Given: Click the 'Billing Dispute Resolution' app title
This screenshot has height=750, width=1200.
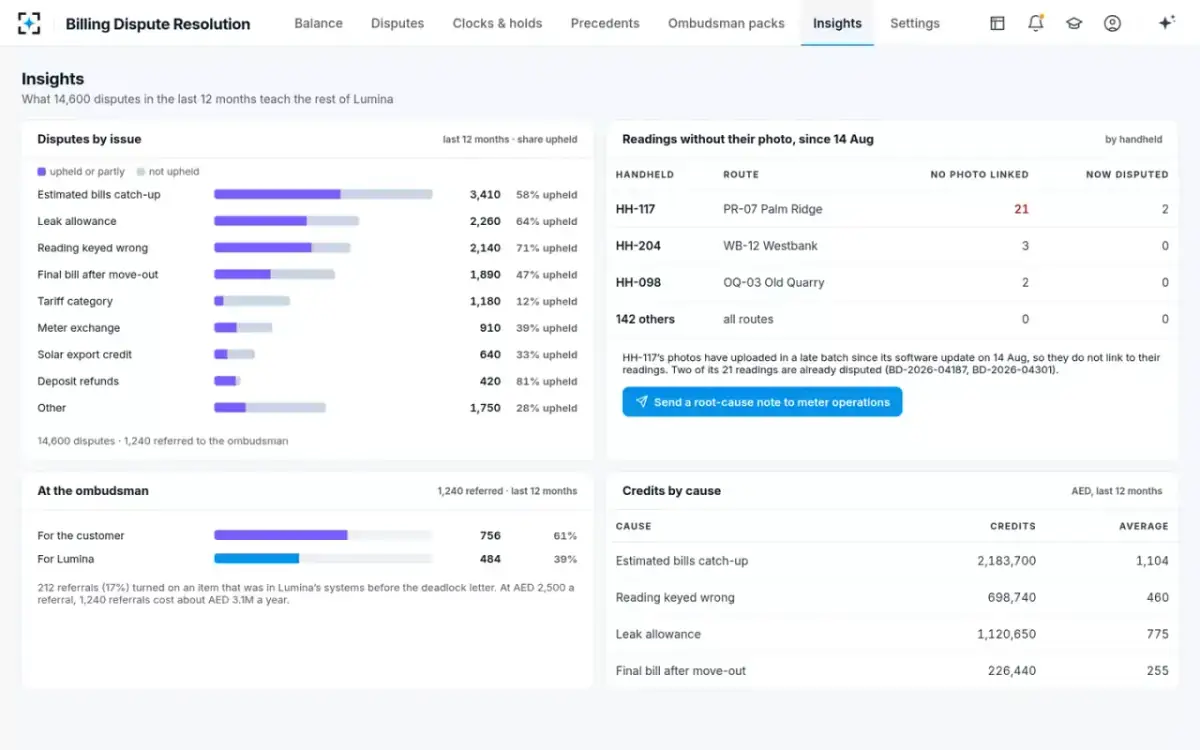Looking at the screenshot, I should pyautogui.click(x=158, y=23).
